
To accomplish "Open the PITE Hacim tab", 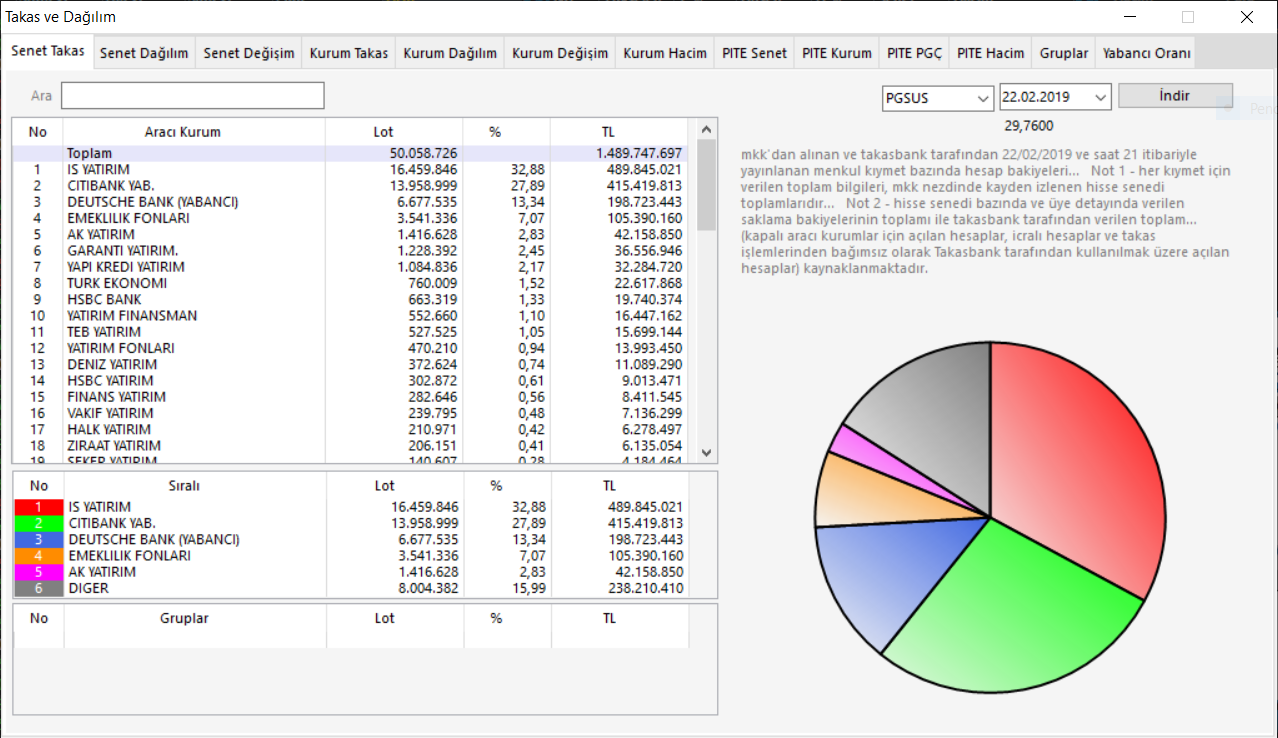I will (x=991, y=53).
